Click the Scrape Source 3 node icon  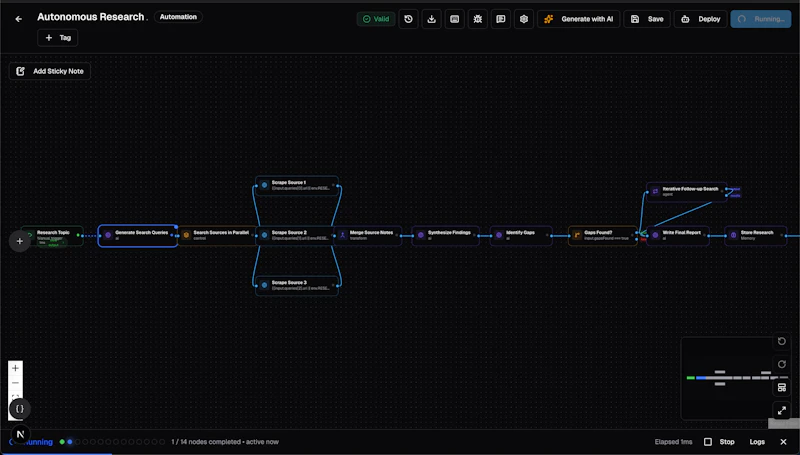pyautogui.click(x=264, y=285)
